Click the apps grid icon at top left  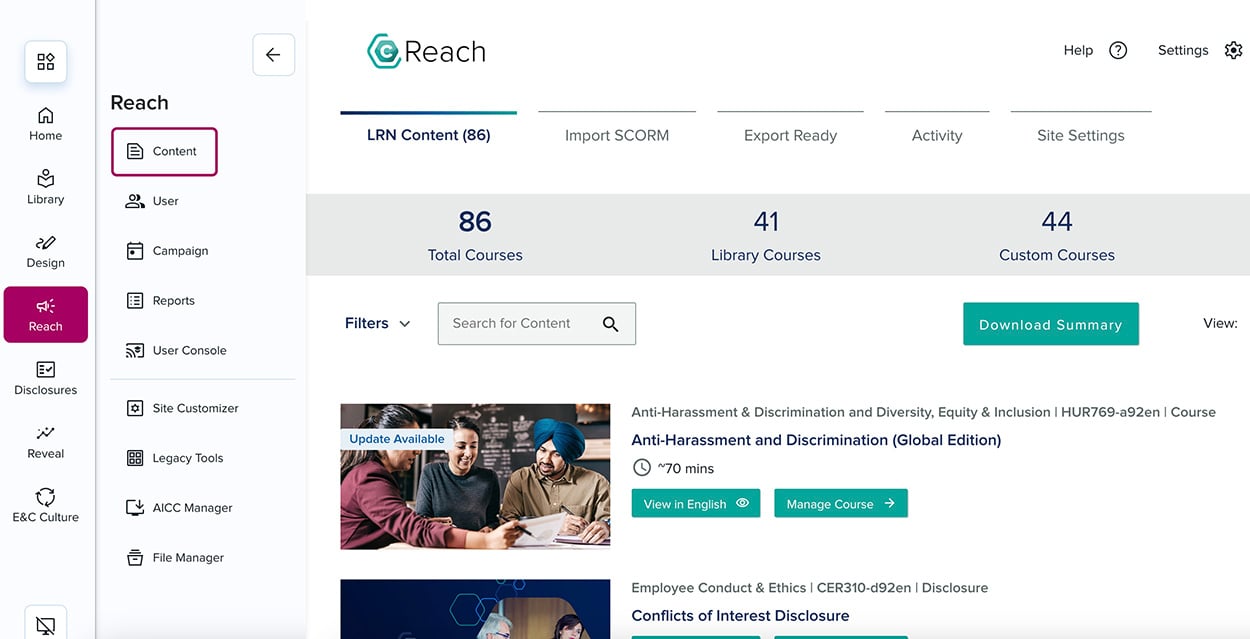(x=45, y=60)
